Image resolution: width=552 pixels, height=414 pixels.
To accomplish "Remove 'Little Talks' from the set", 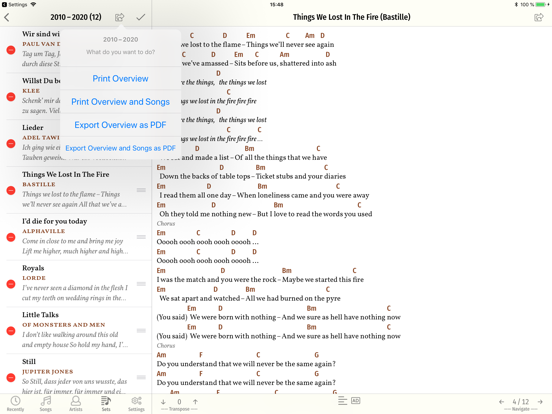I will pyautogui.click(x=11, y=331).
